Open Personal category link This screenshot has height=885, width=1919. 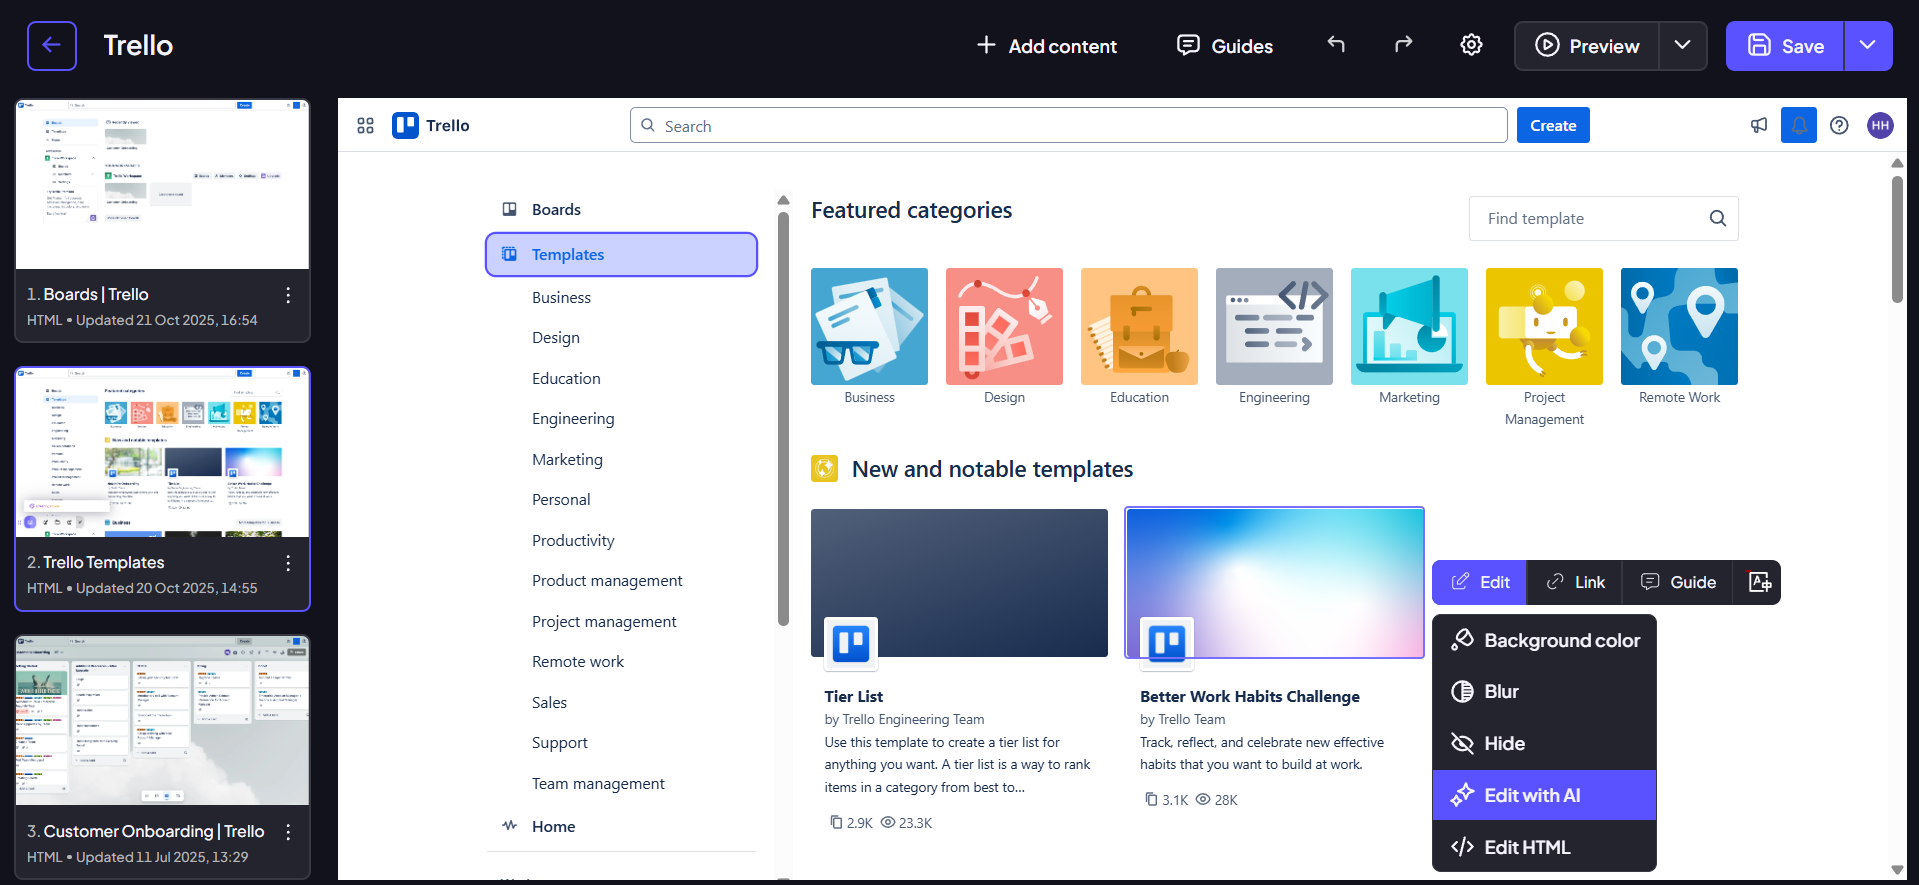[561, 500]
